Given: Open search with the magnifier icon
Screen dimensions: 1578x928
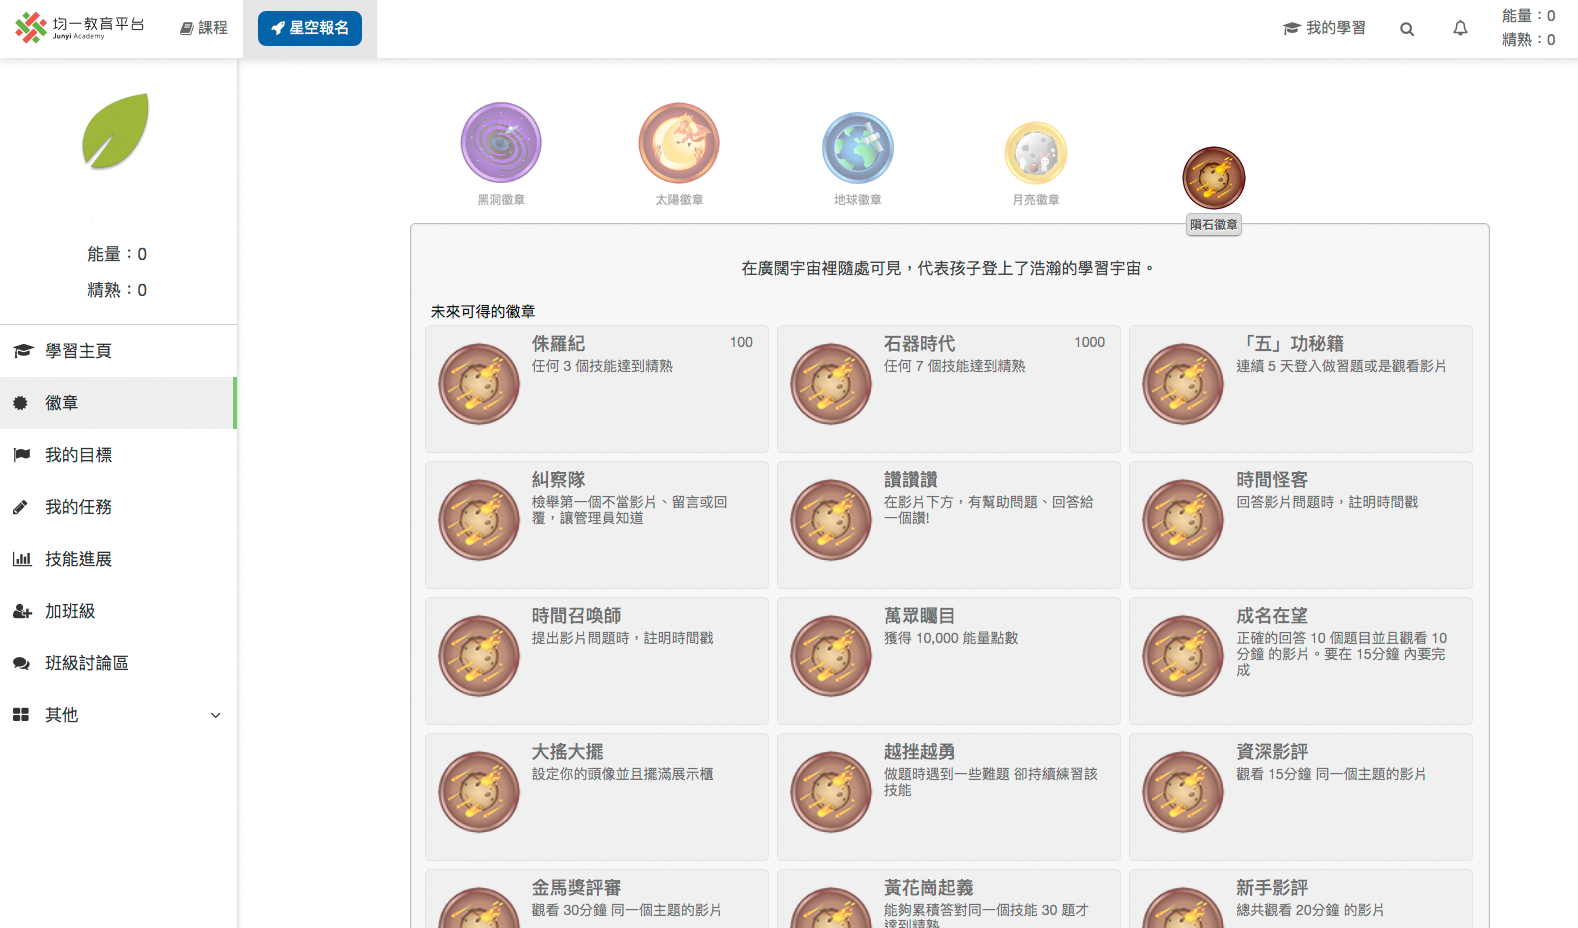Looking at the screenshot, I should tap(1407, 29).
